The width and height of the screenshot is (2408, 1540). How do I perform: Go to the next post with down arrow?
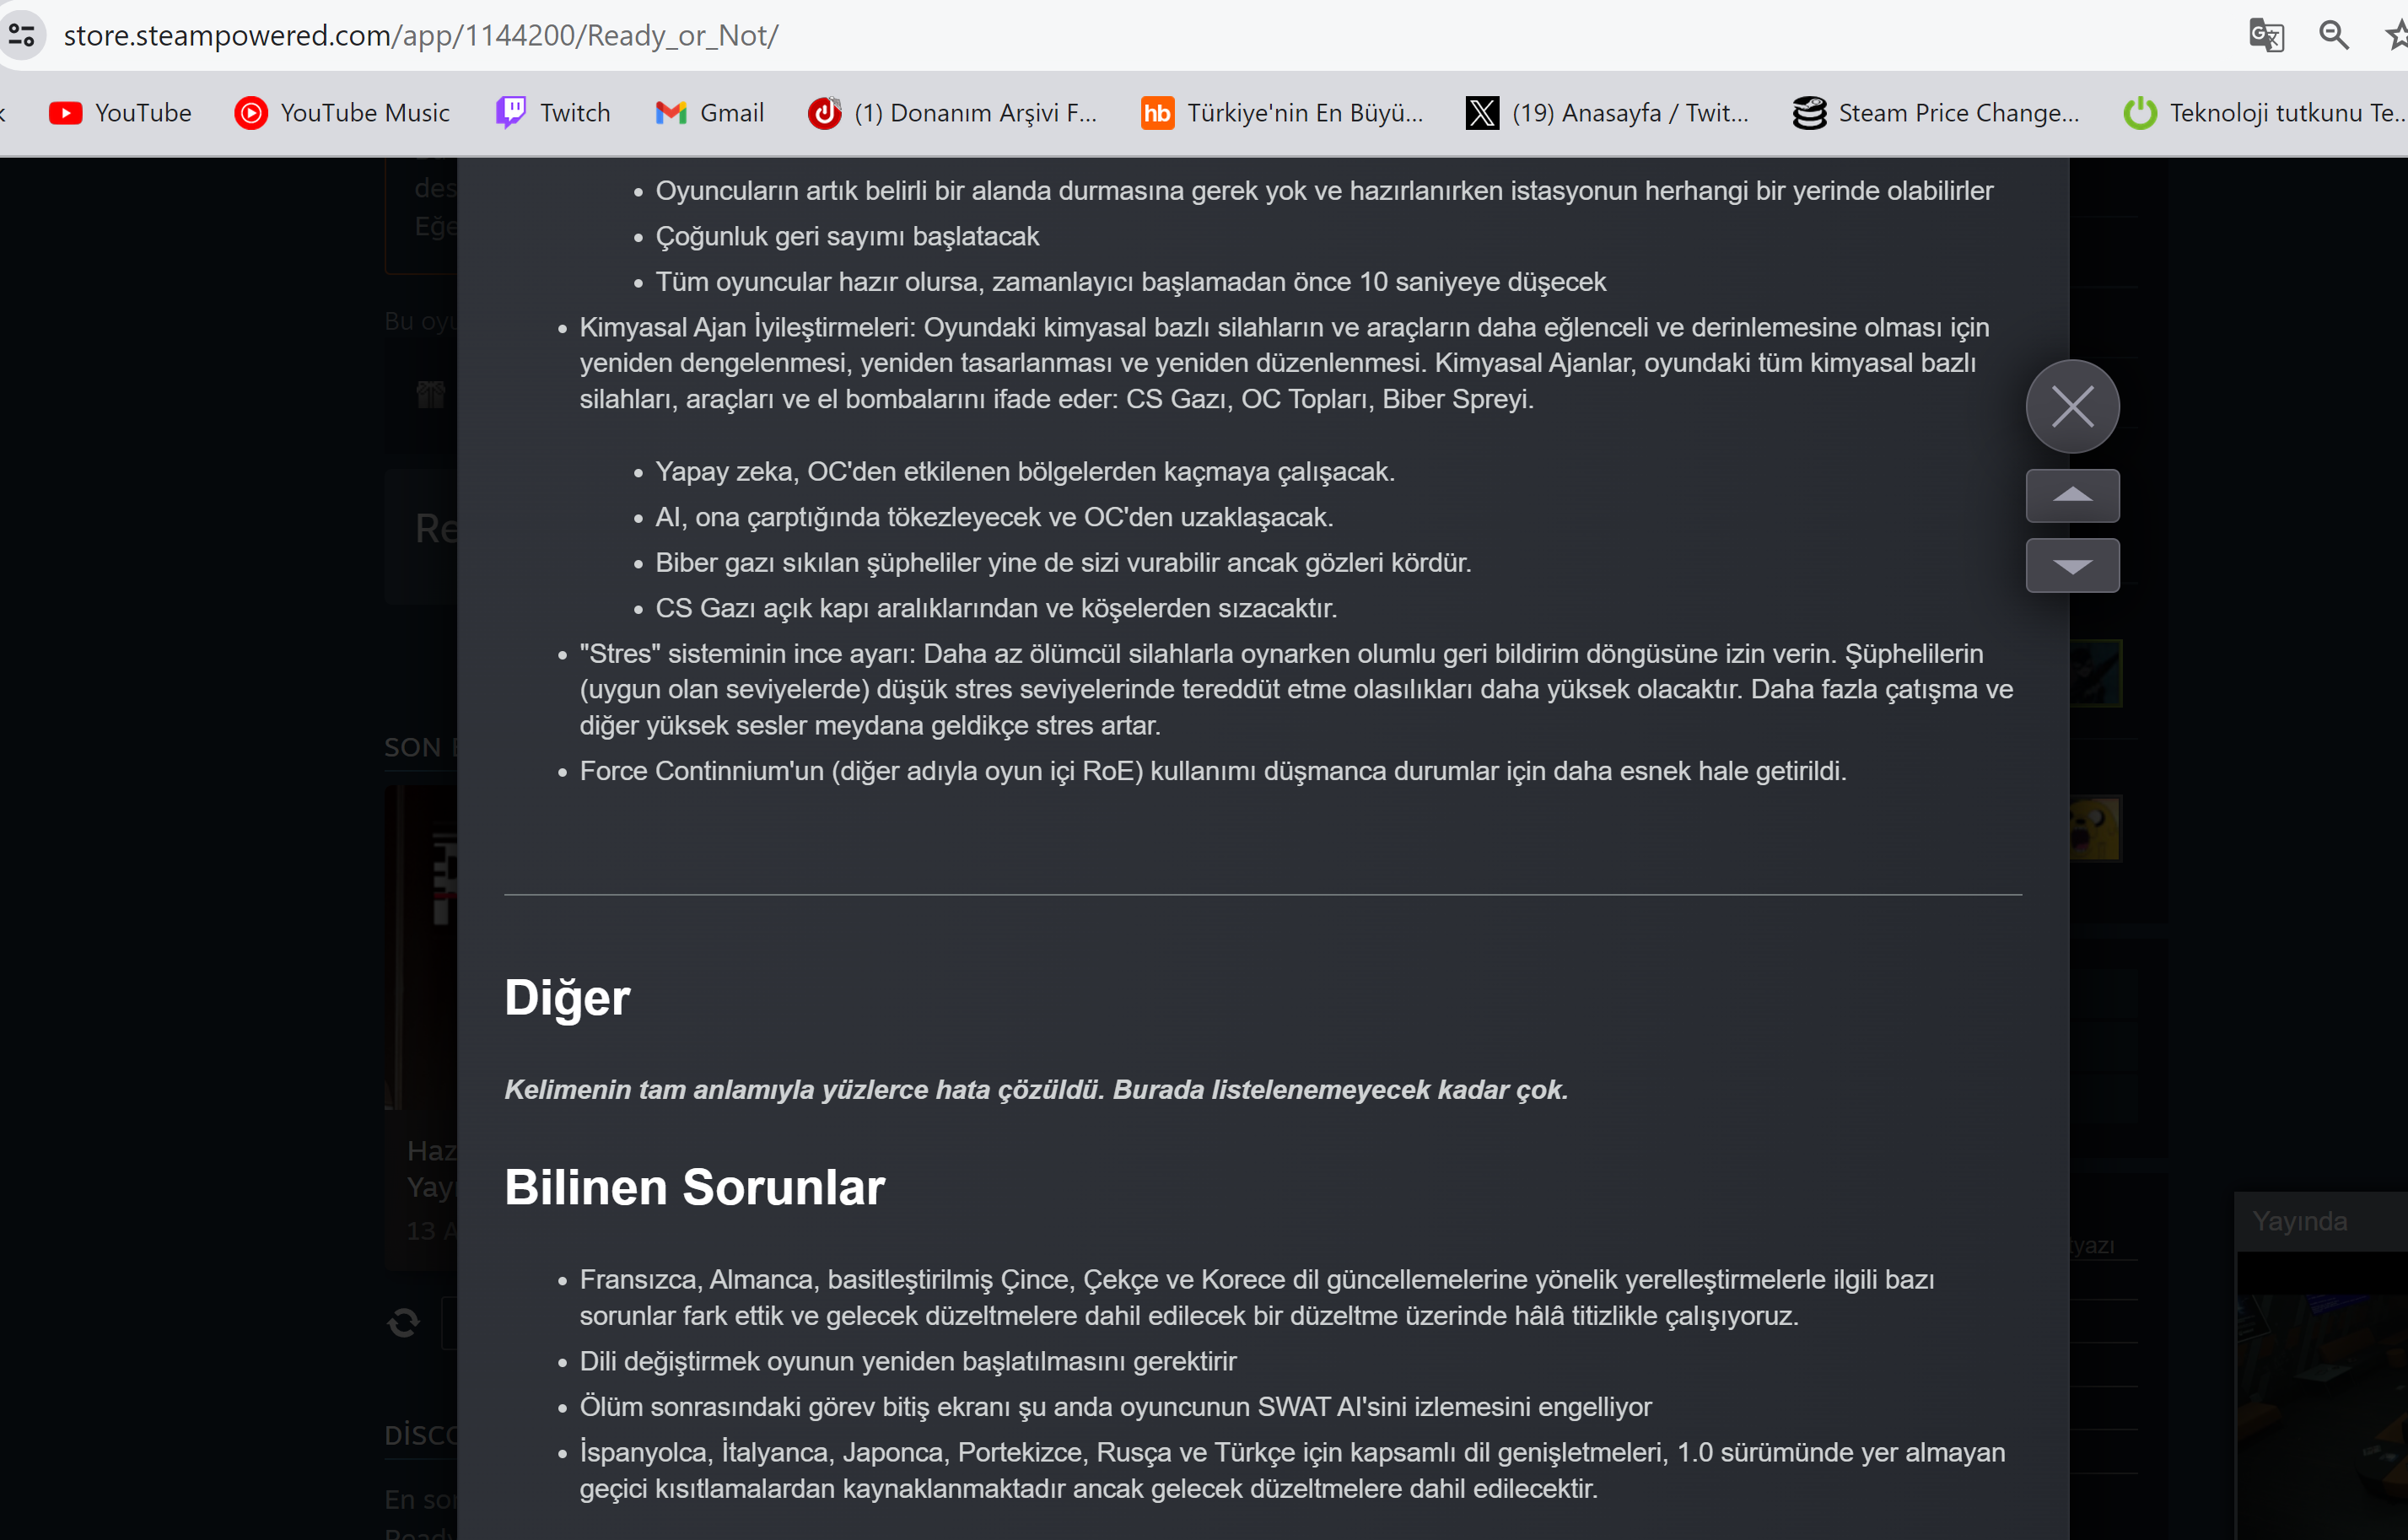click(x=2072, y=566)
